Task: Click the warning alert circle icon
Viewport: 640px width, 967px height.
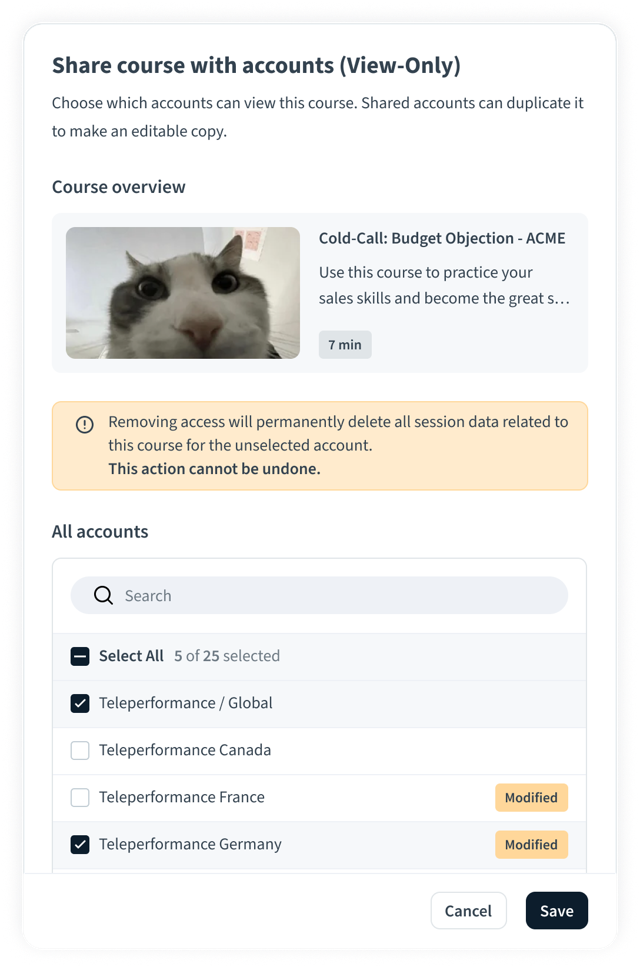Action: (85, 424)
